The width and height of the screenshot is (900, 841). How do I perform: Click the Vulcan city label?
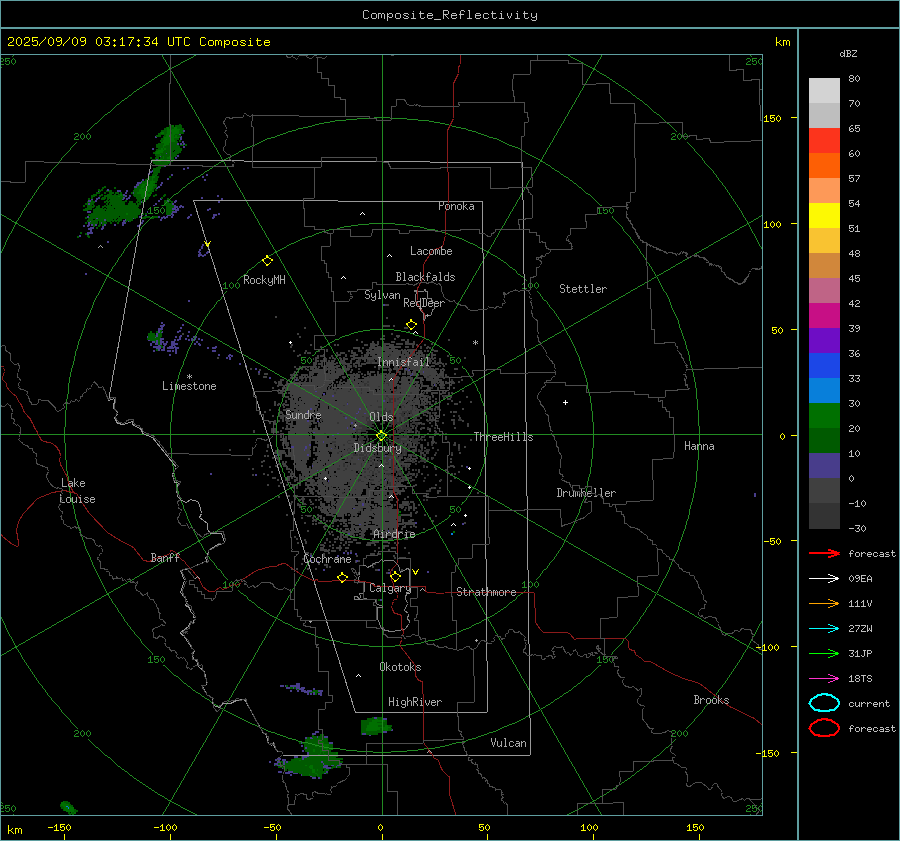pyautogui.click(x=508, y=743)
